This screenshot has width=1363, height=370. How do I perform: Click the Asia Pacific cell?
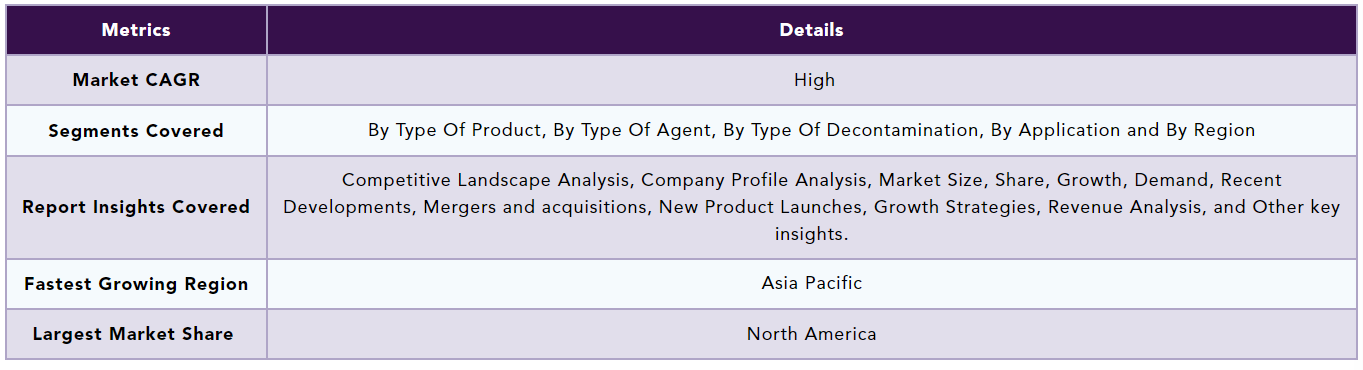(811, 283)
